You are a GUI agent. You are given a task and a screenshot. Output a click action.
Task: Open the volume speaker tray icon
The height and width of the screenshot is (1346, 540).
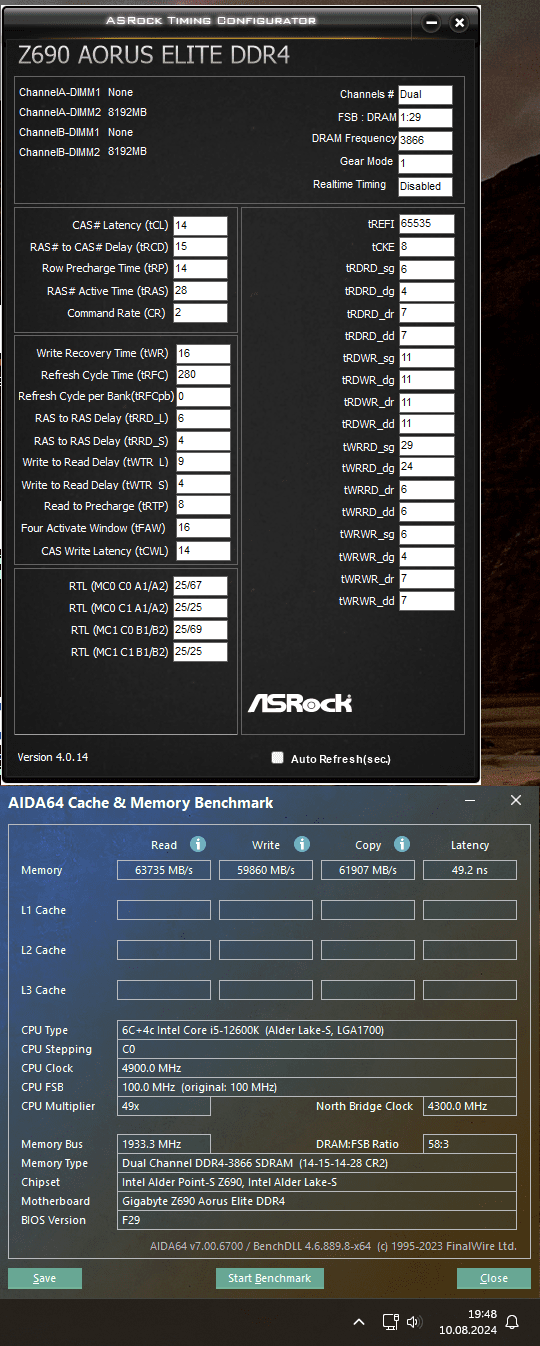coord(414,1322)
